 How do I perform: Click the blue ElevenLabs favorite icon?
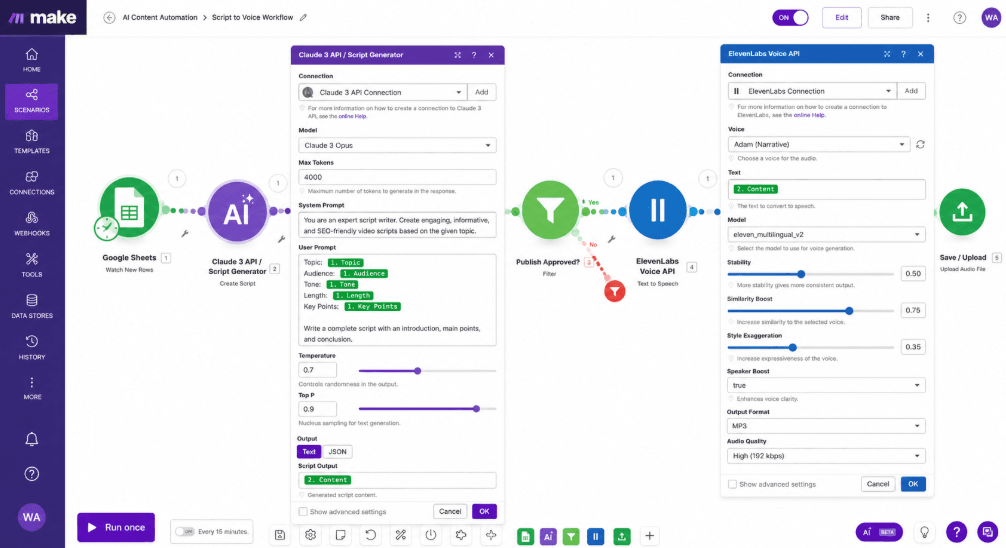[x=595, y=536]
